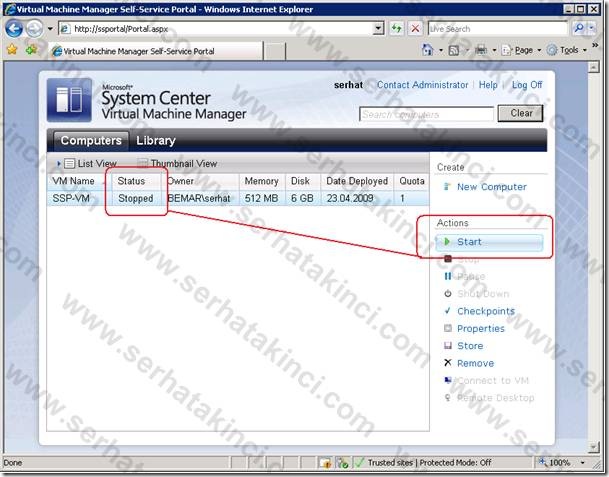Click the Add to Favorites icon

pyautogui.click(x=31, y=50)
